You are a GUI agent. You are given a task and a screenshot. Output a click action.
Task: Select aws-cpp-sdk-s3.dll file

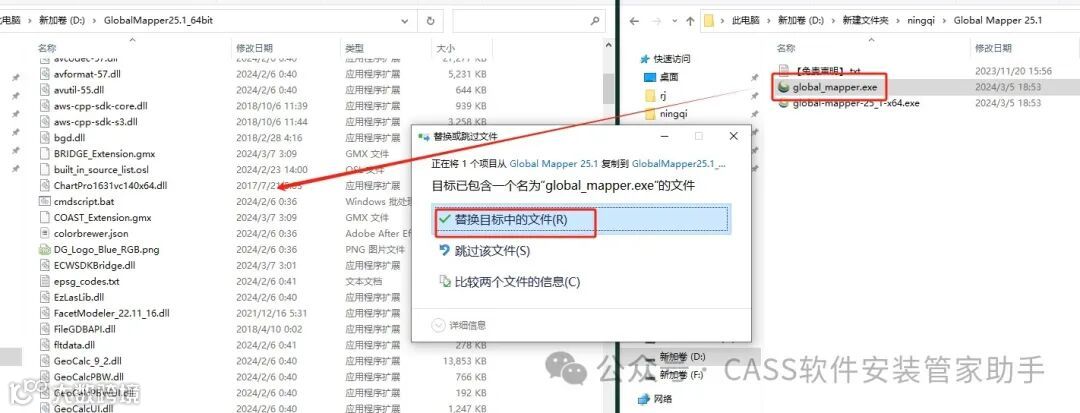tap(96, 122)
